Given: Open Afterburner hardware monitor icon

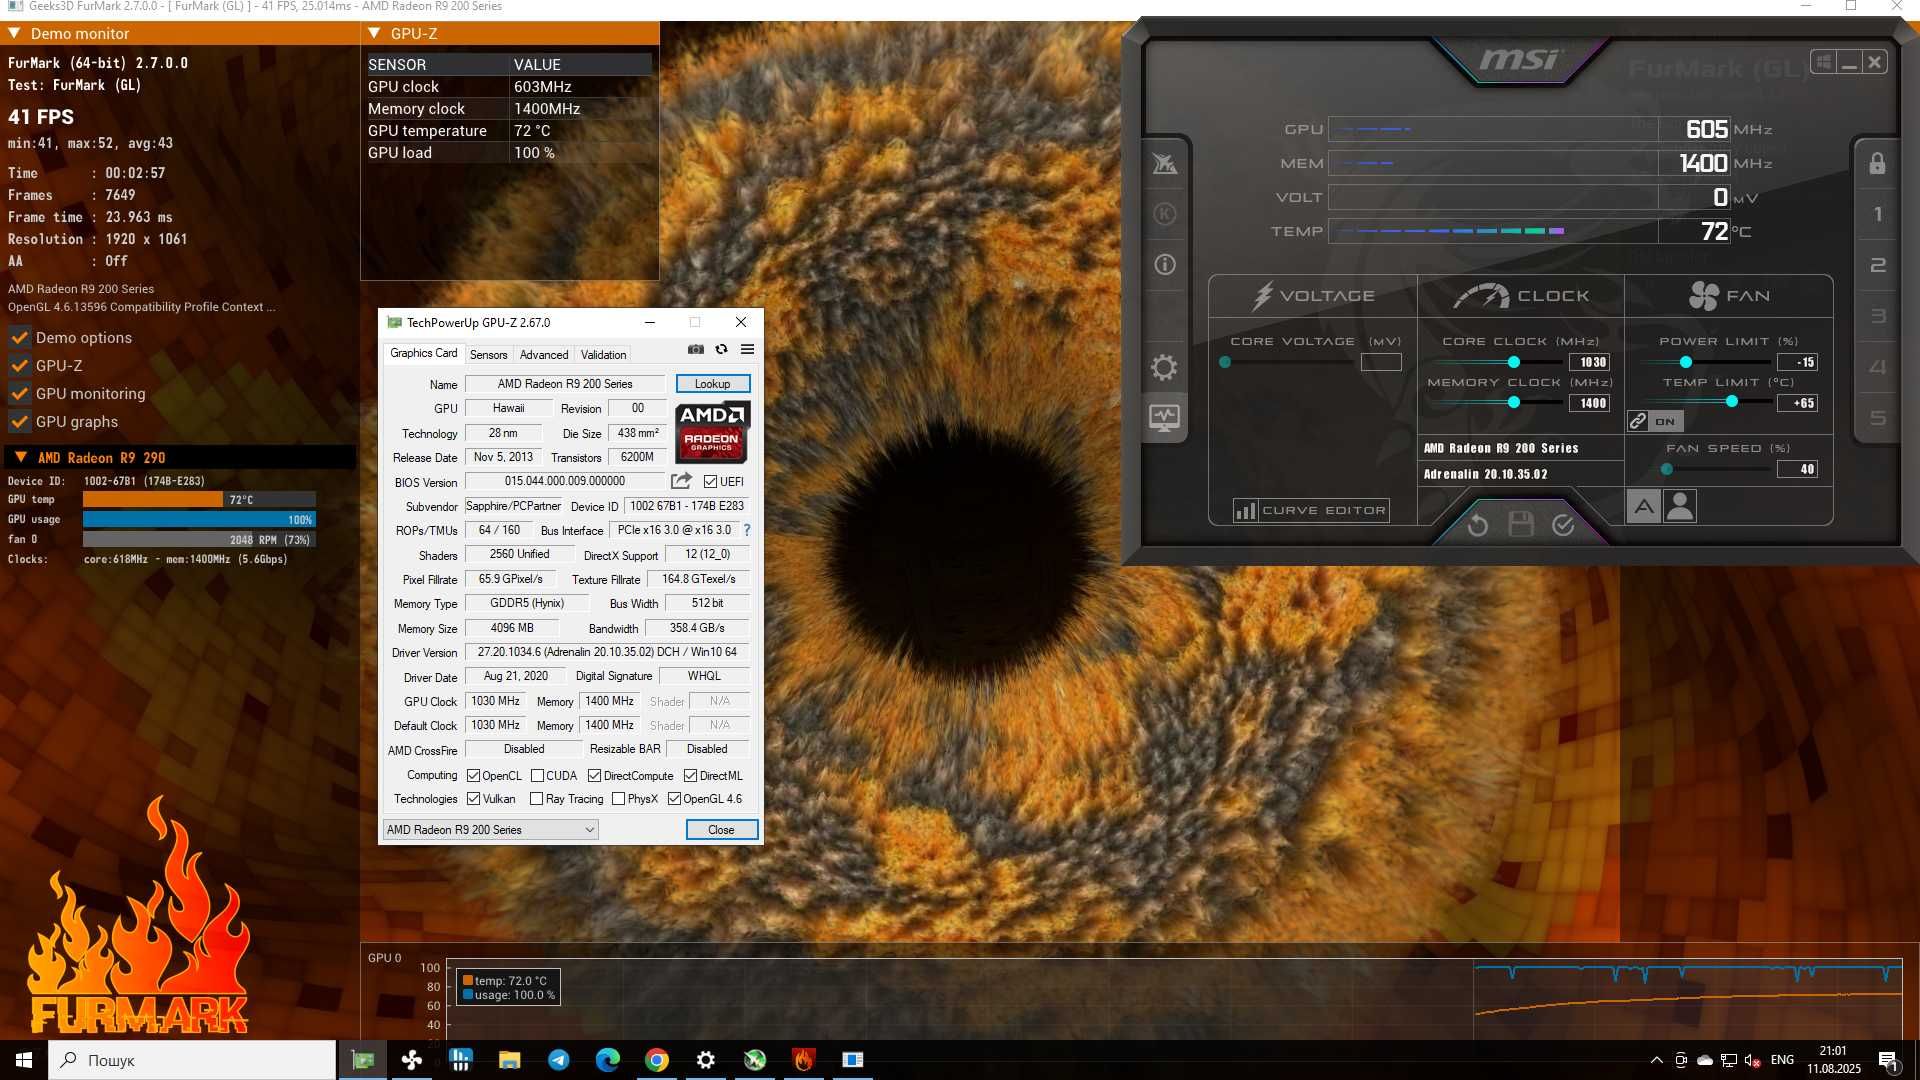Looking at the screenshot, I should click(1164, 417).
